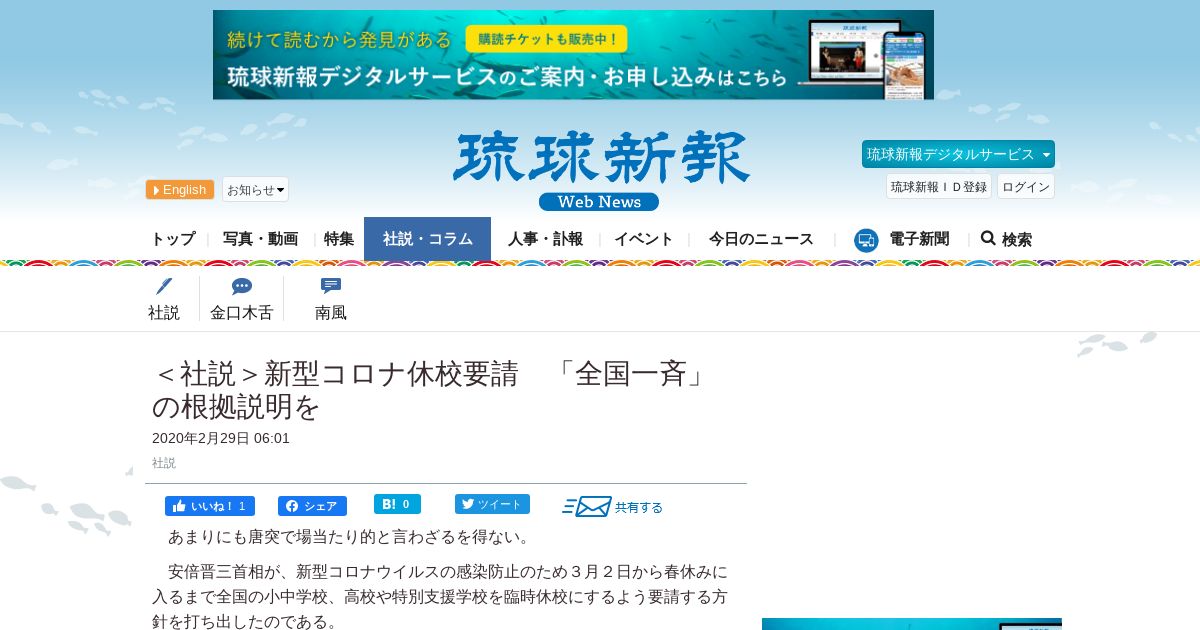Click the 共有する link
1200x630 pixels.
coord(639,507)
